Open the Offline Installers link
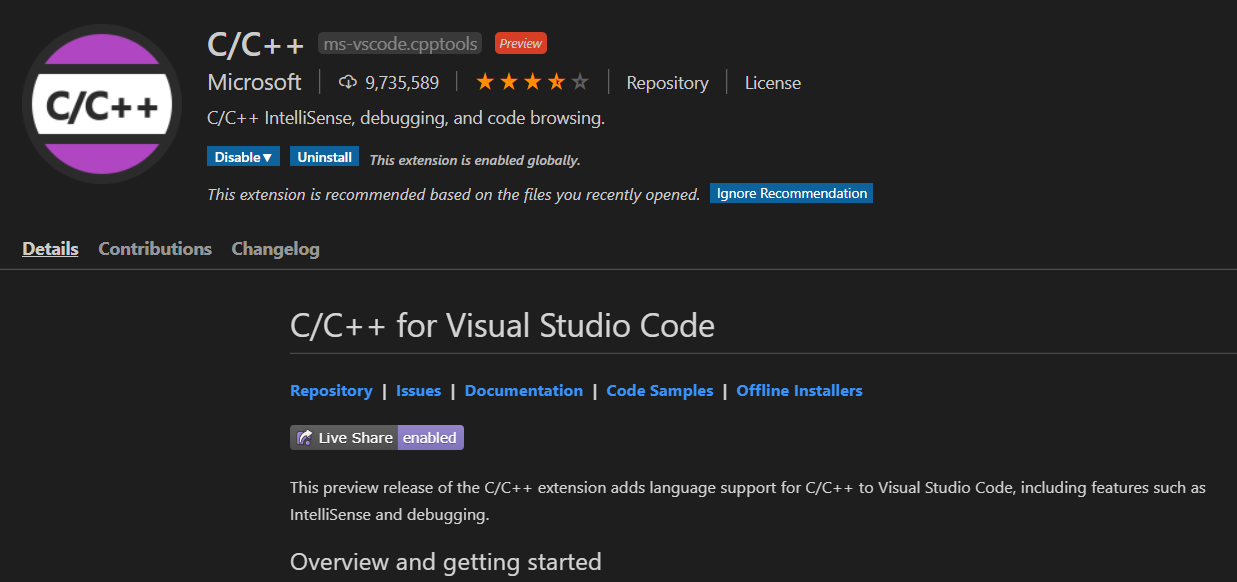The image size is (1237, 582). (x=799, y=391)
